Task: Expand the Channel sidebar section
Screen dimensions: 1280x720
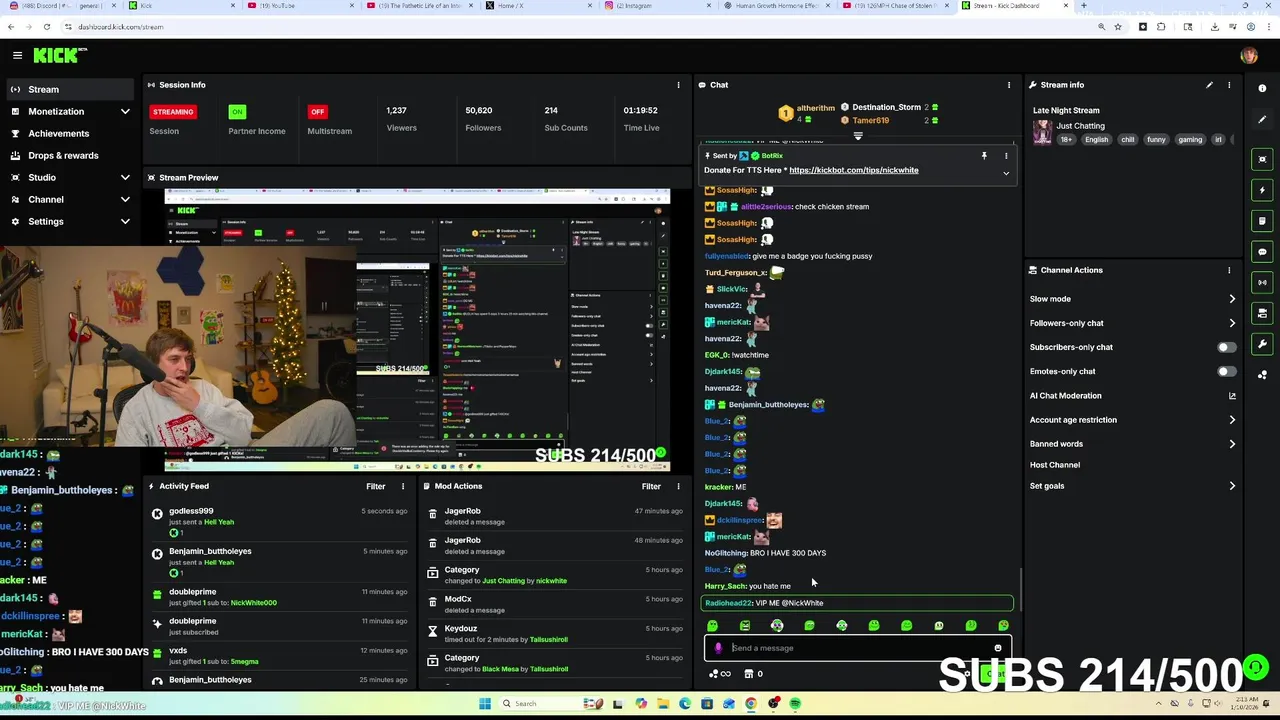Action: point(68,199)
